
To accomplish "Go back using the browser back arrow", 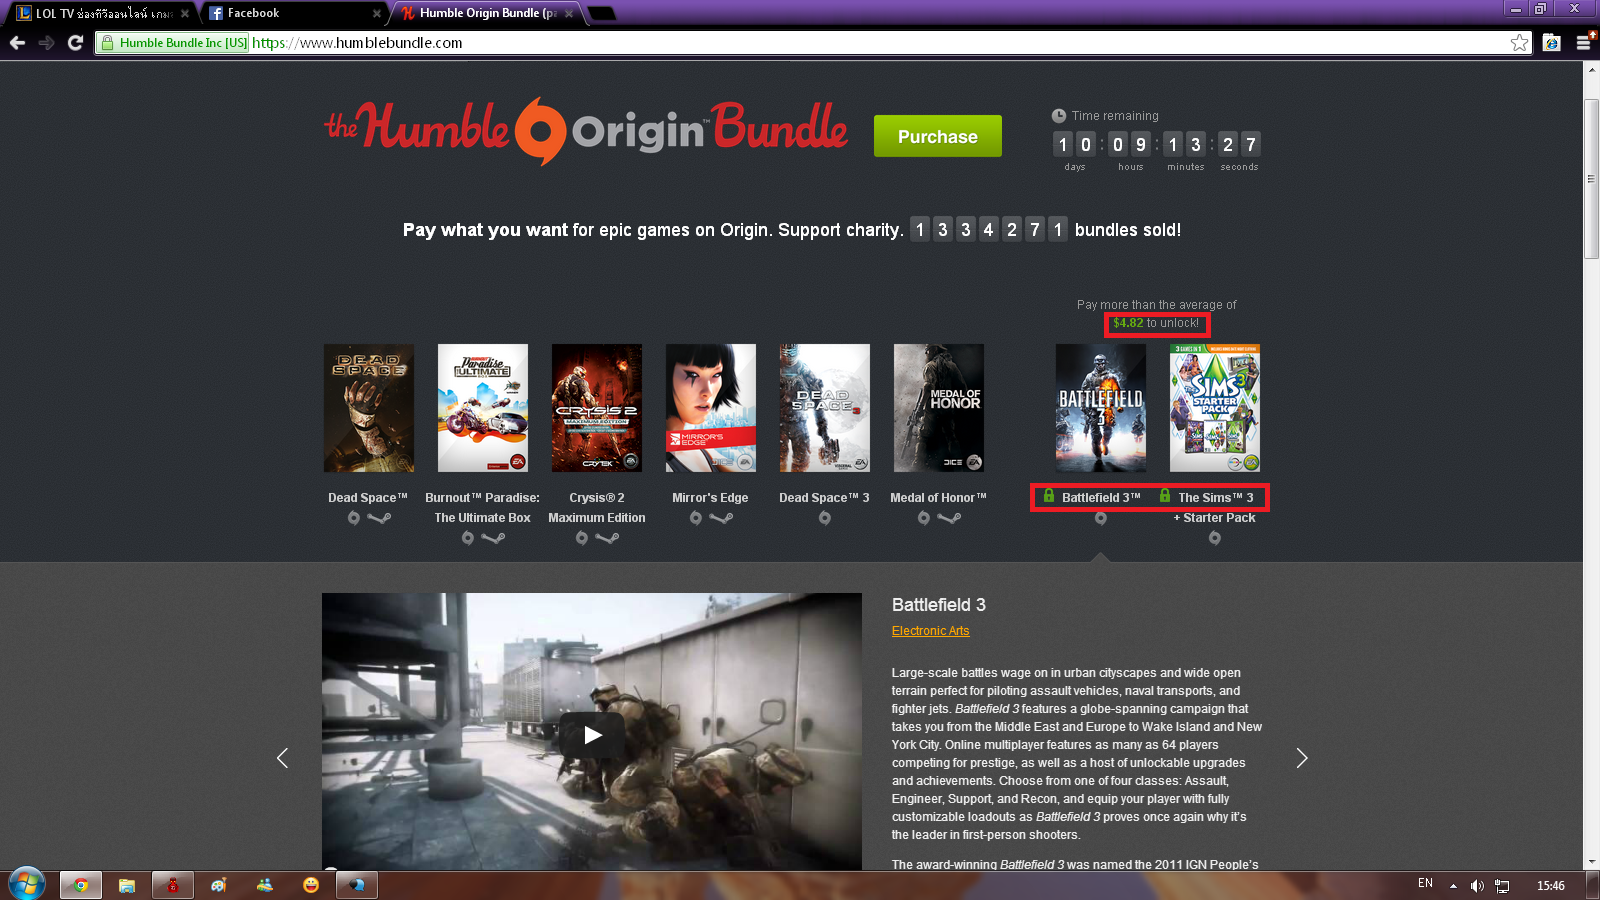I will [17, 43].
